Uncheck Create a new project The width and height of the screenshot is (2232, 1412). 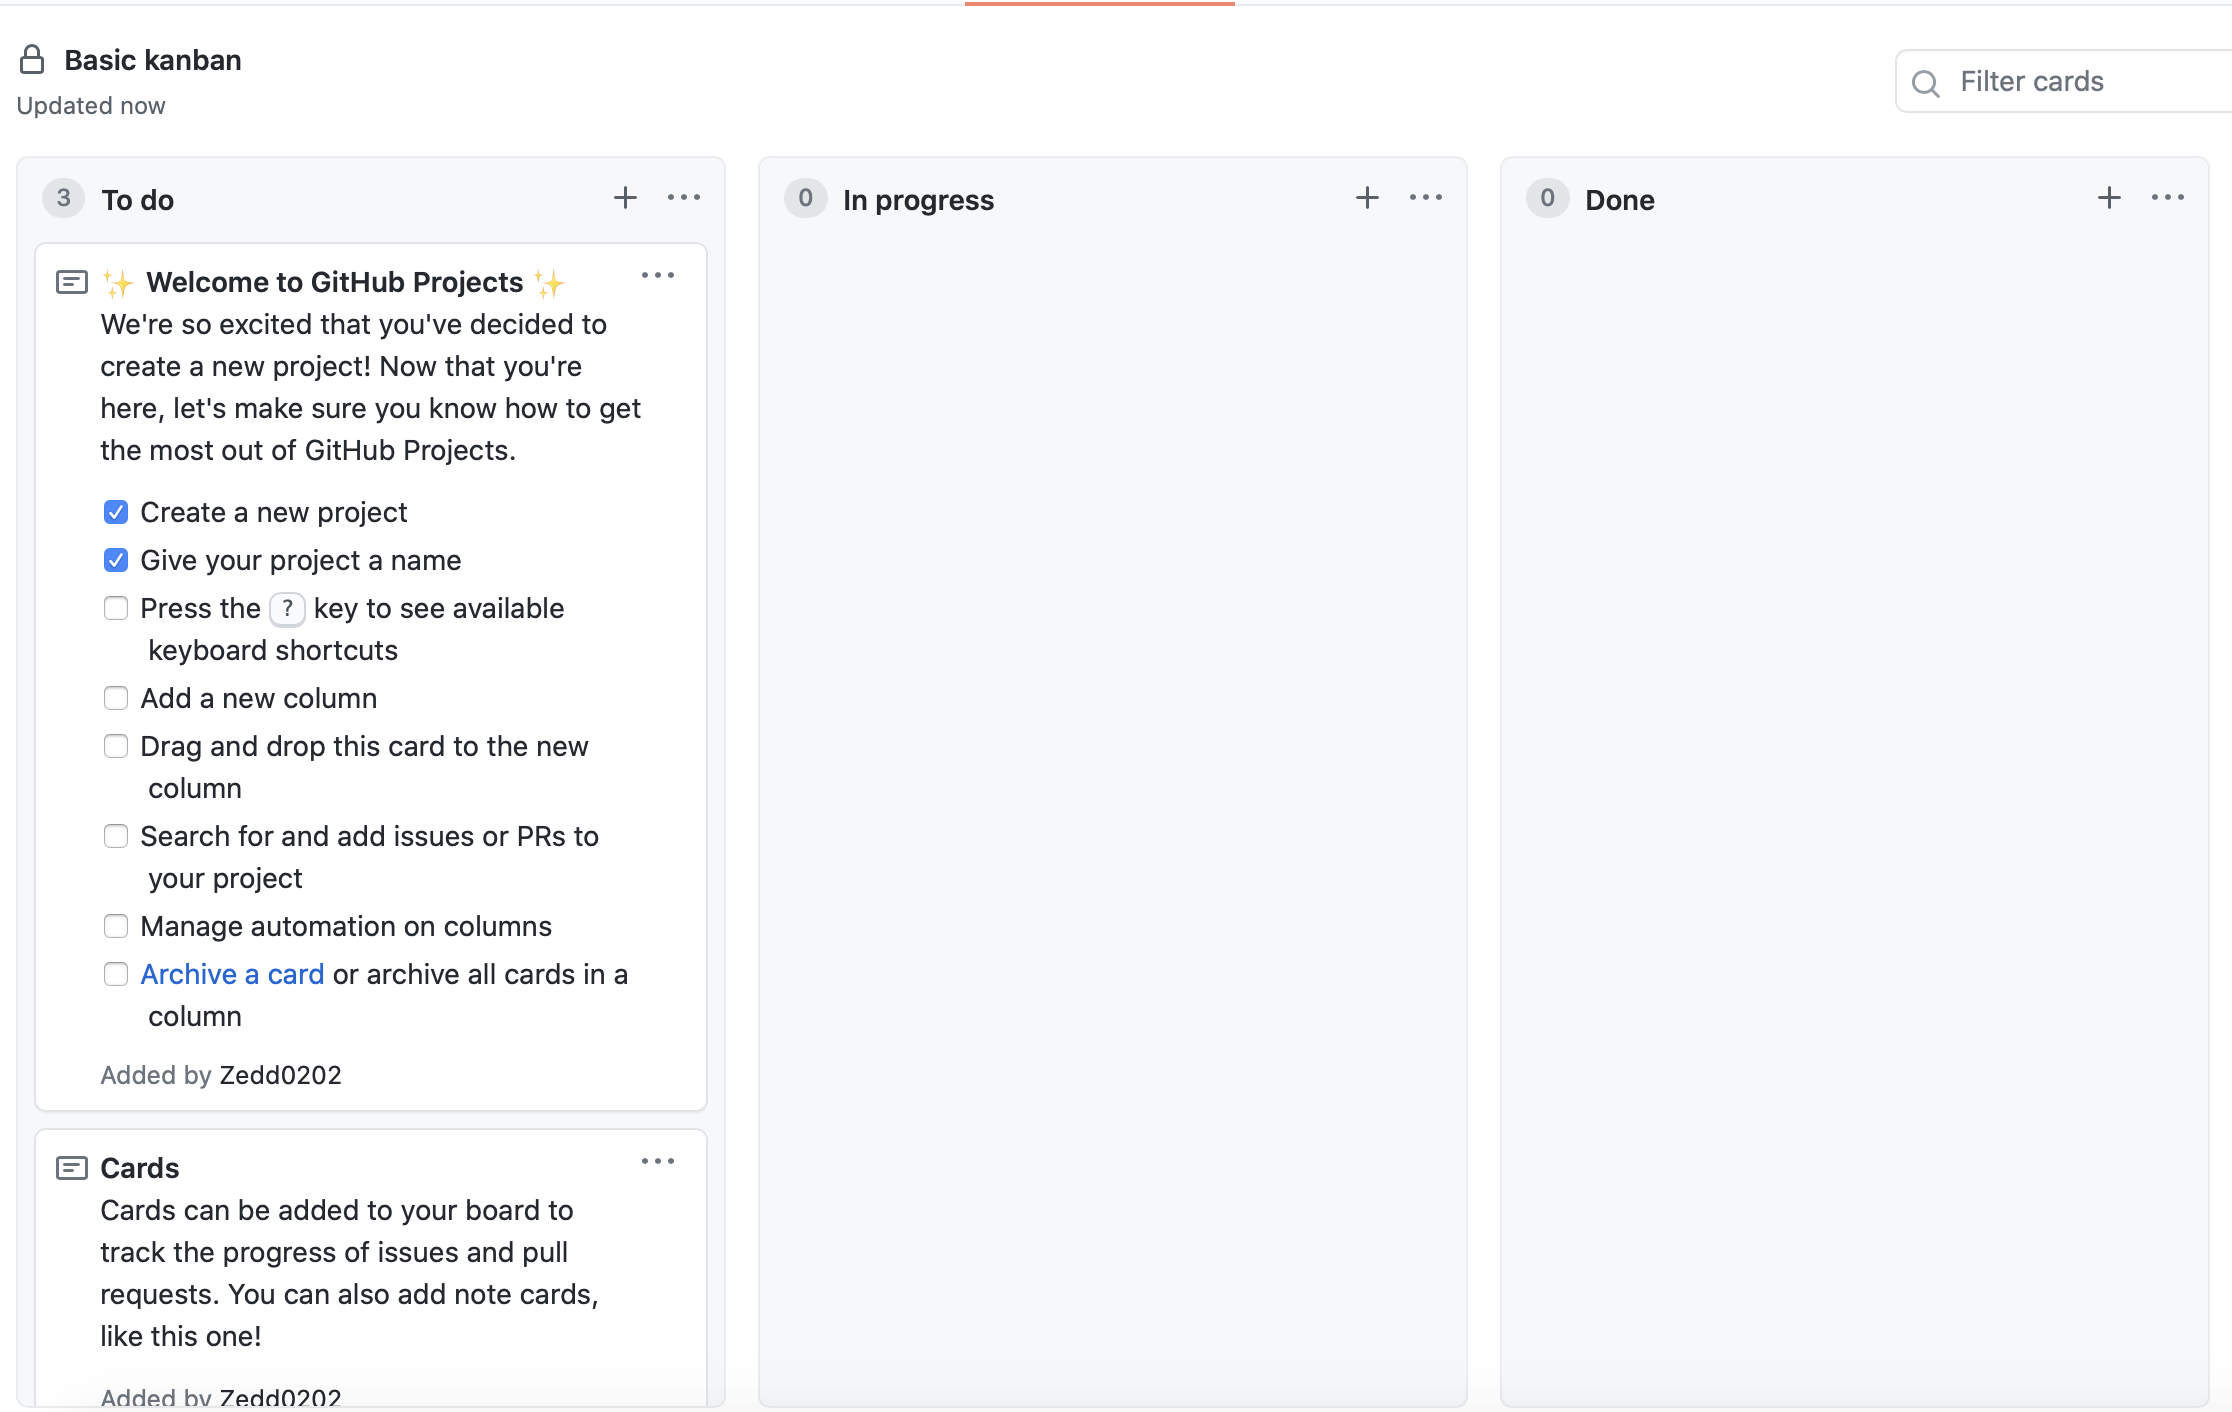pyautogui.click(x=116, y=512)
